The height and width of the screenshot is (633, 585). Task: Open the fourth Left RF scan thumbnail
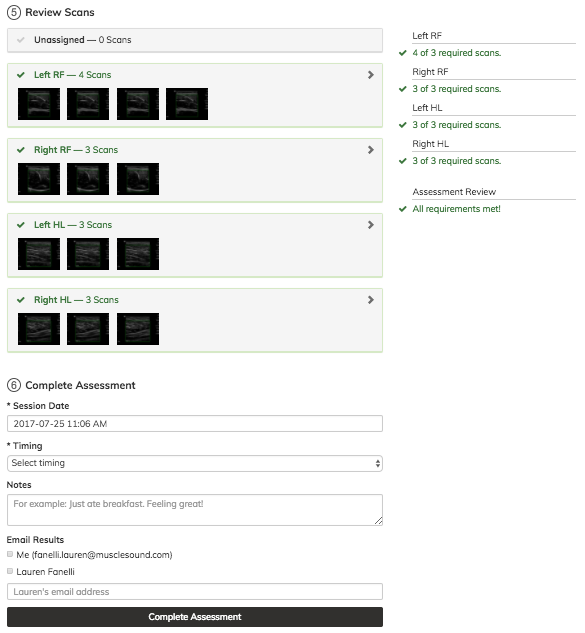pos(187,104)
